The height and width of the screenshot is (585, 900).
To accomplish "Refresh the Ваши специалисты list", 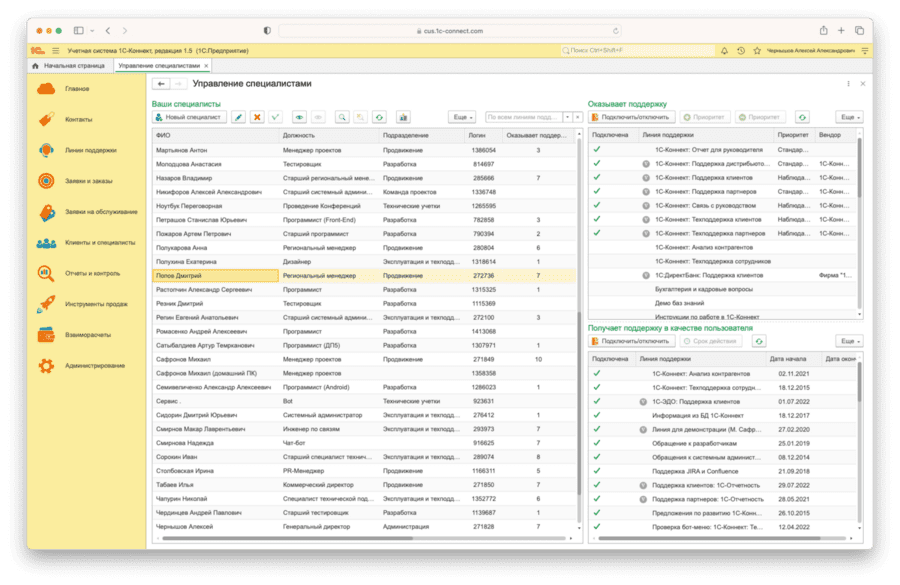I will pyautogui.click(x=379, y=117).
